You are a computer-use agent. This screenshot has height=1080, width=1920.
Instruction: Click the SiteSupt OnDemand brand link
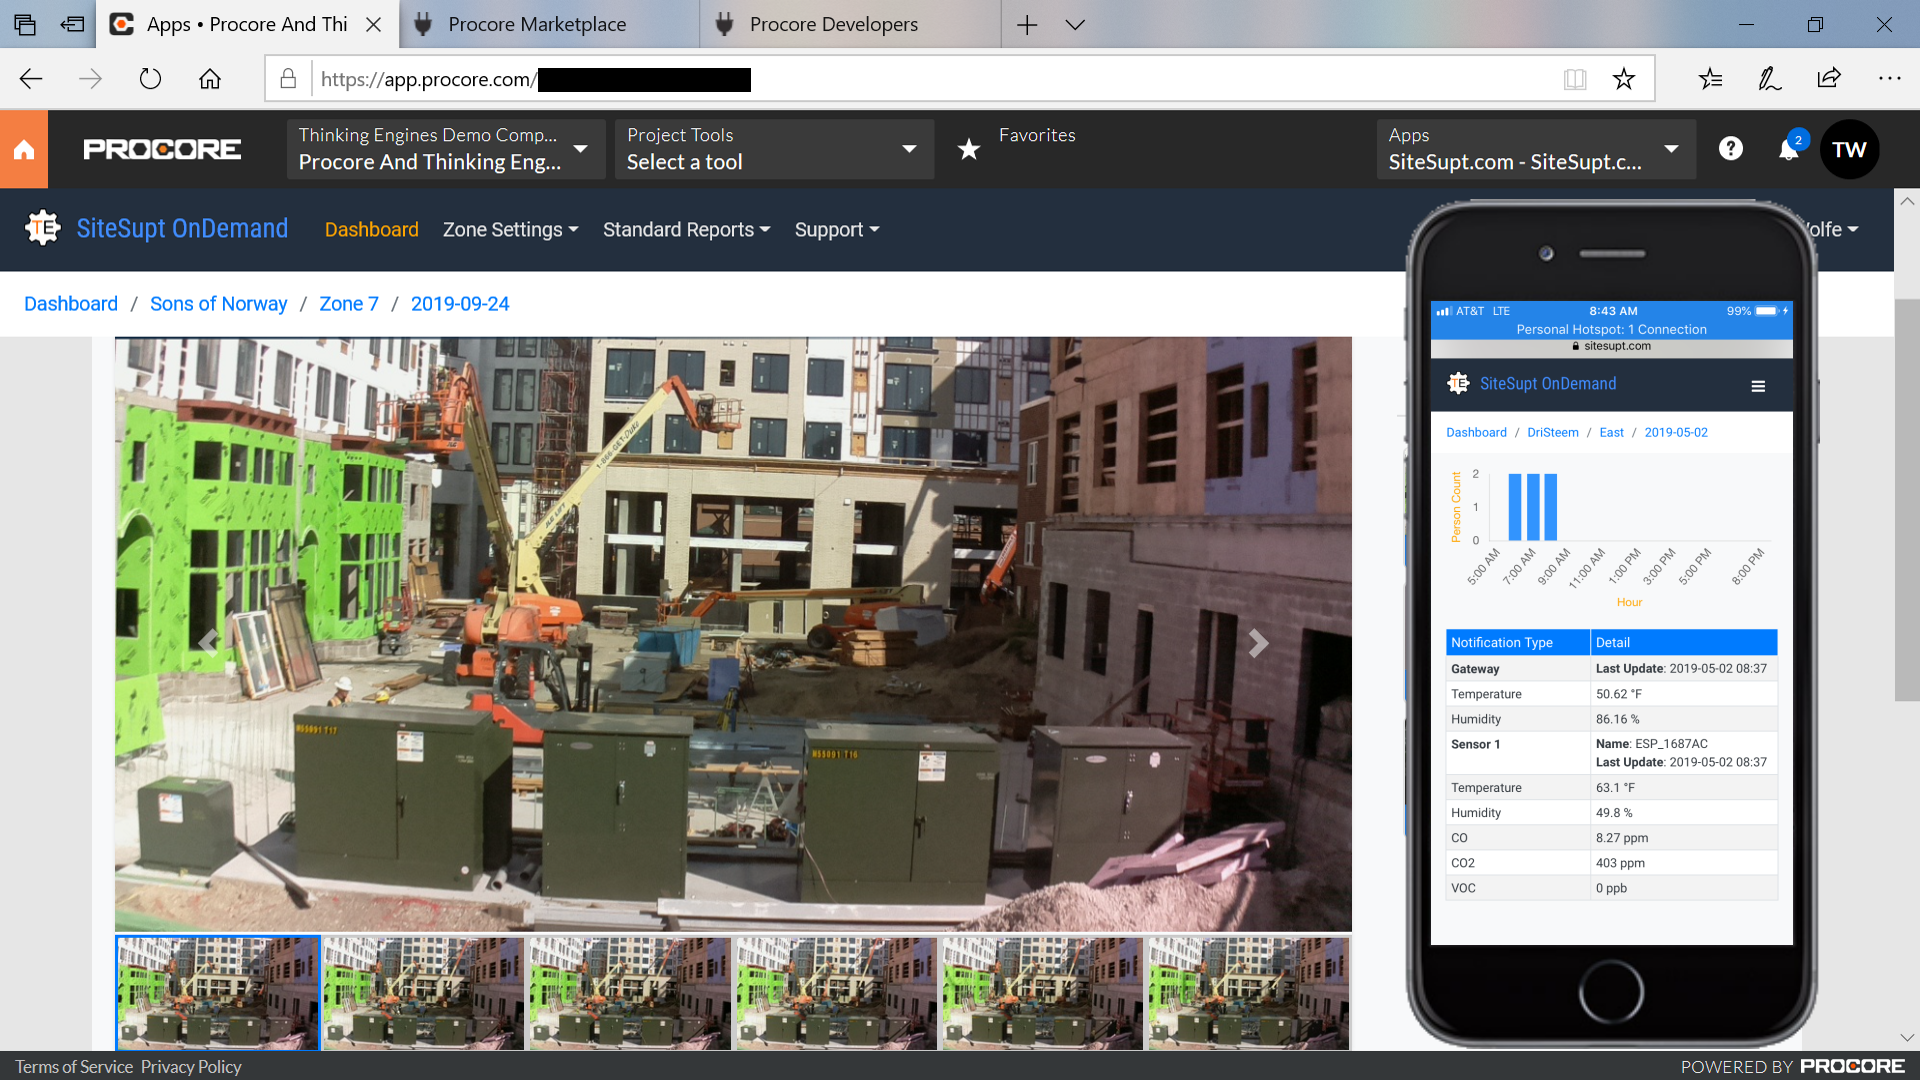point(182,228)
